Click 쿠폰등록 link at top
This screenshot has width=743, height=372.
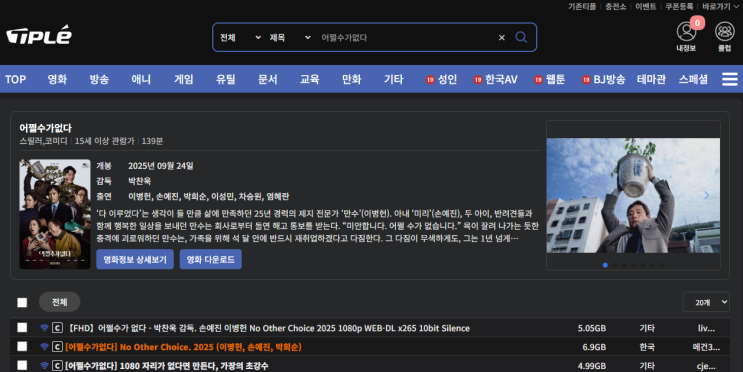(x=679, y=6)
